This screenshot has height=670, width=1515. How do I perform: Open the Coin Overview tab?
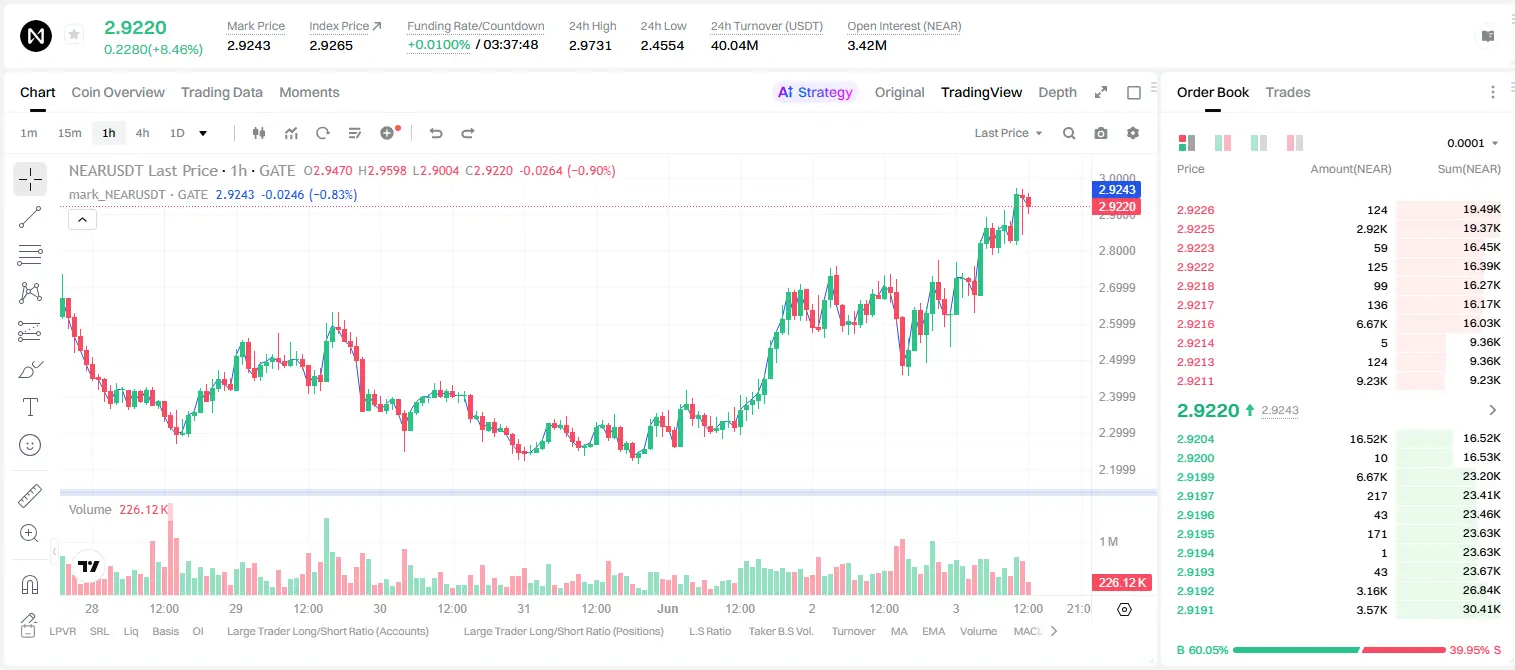point(118,92)
